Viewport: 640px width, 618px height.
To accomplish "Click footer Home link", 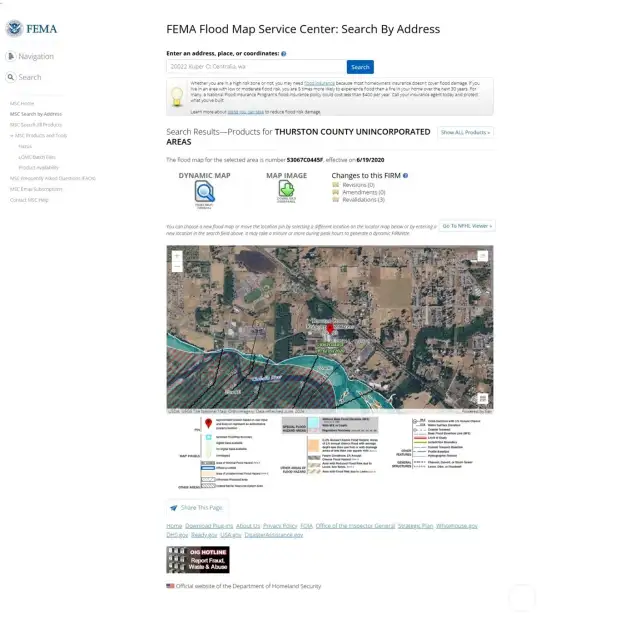I will coord(174,526).
